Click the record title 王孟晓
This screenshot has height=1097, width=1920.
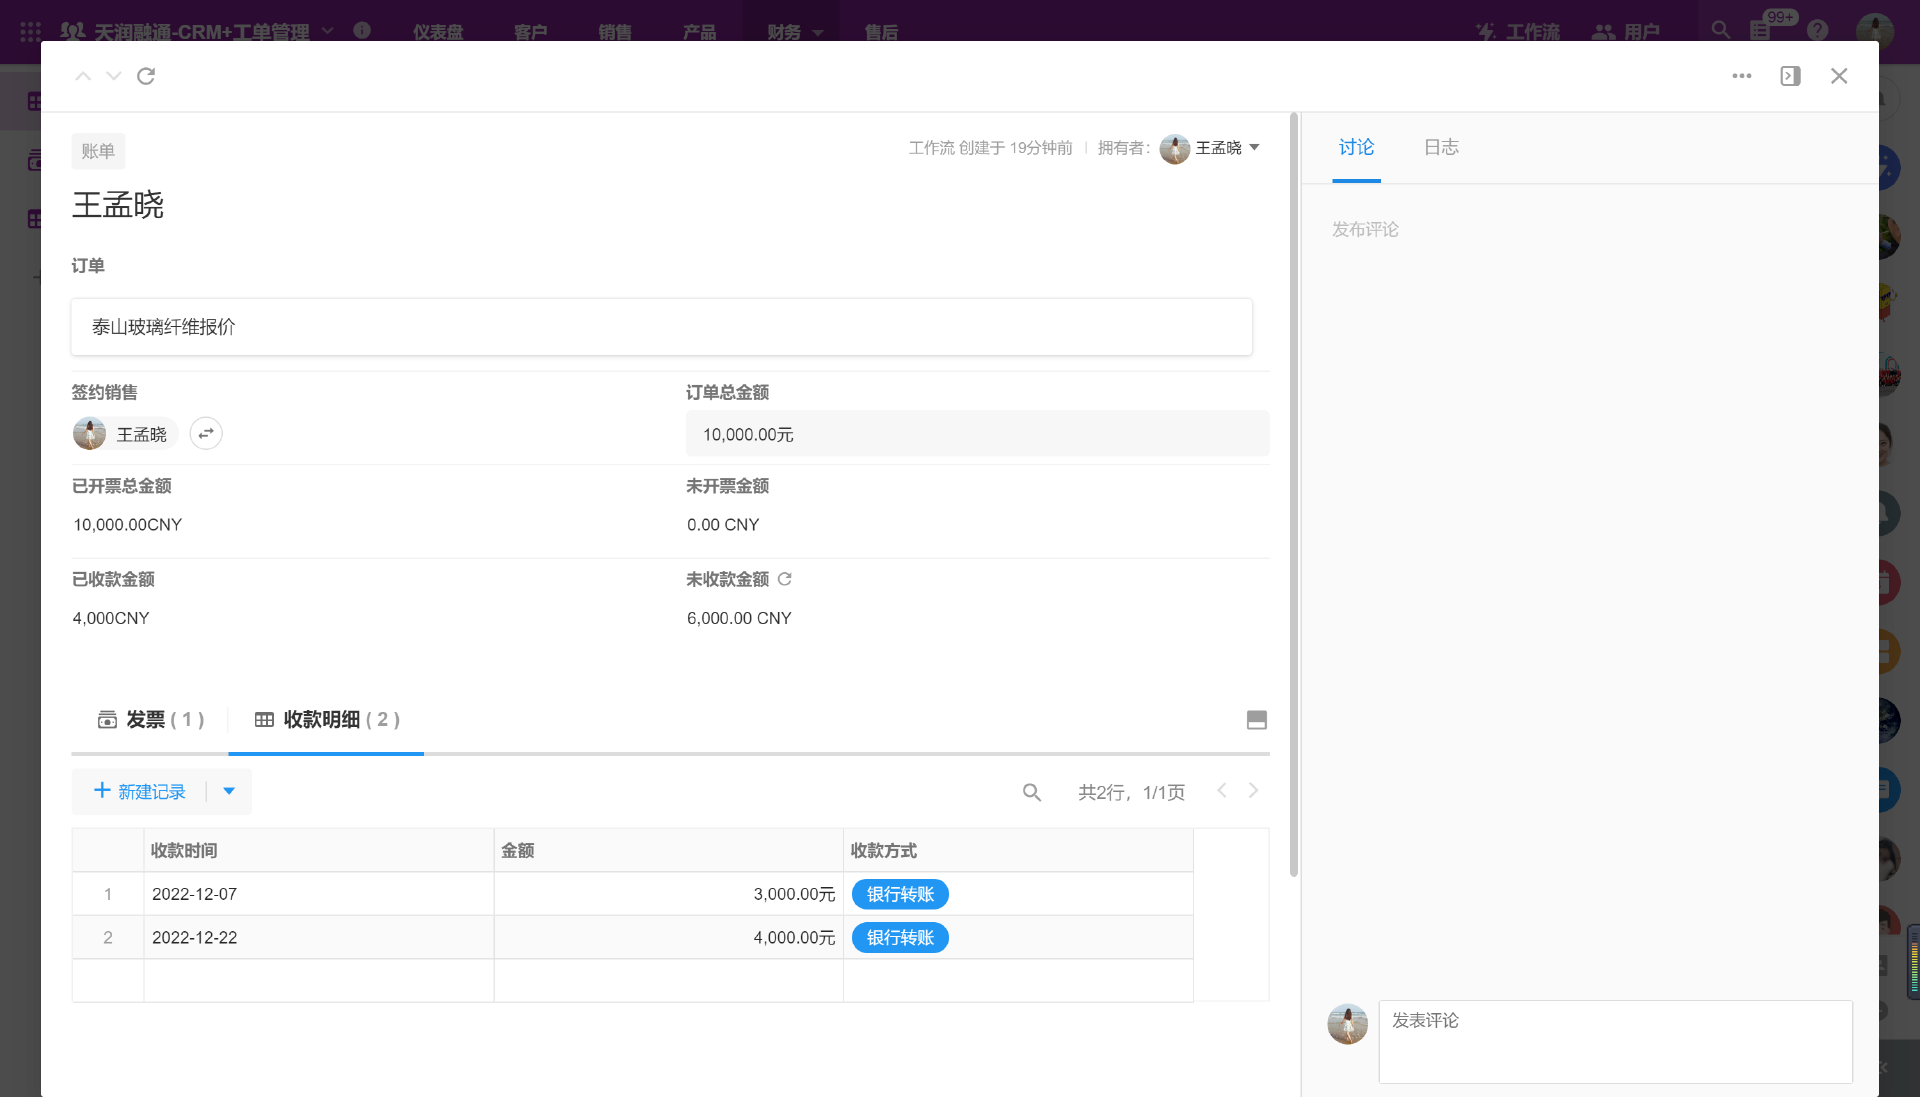pyautogui.click(x=118, y=205)
